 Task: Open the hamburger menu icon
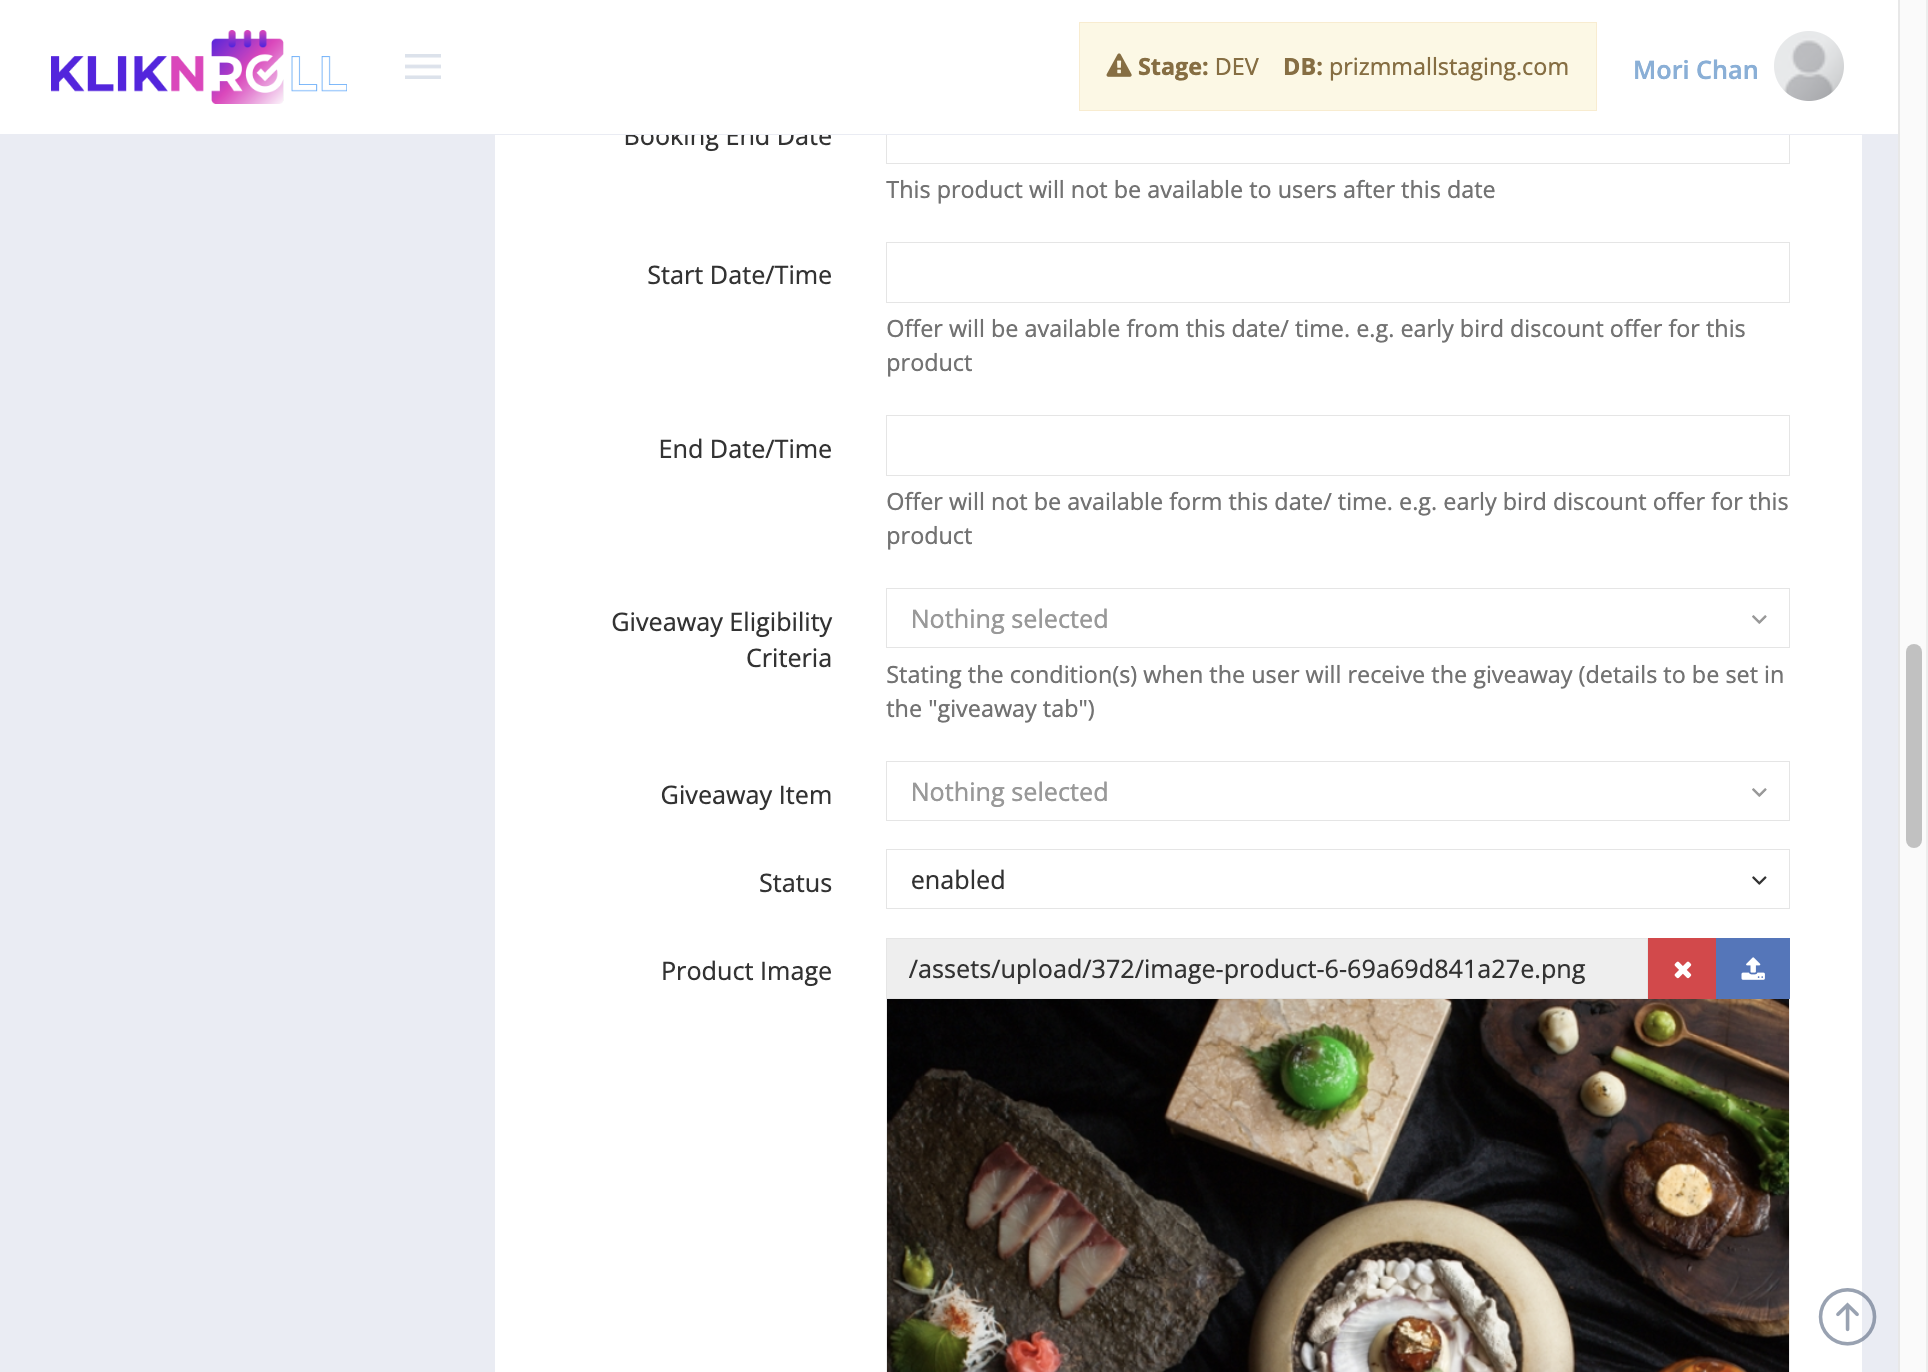coord(423,66)
